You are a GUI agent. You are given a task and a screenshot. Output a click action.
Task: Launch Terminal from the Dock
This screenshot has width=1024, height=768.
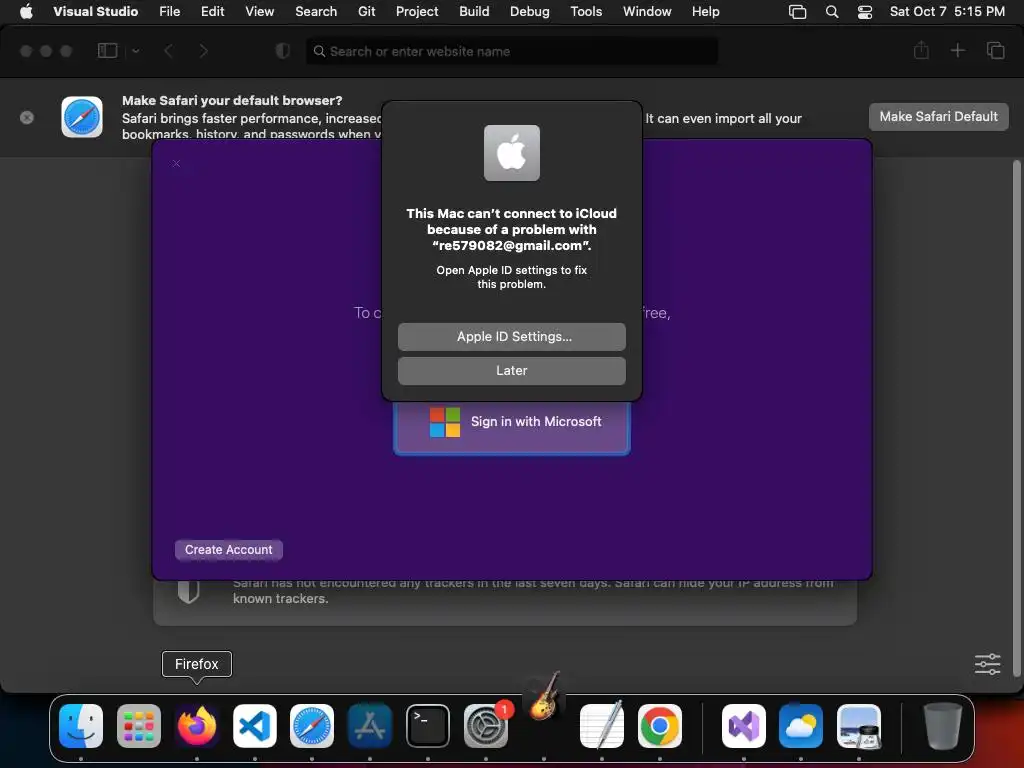coord(428,726)
